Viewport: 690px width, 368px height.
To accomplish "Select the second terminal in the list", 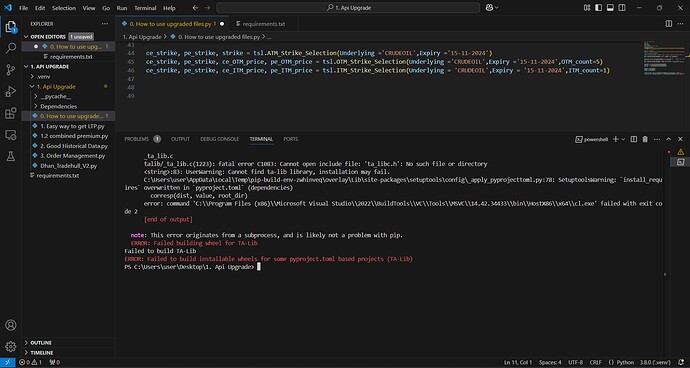I will pos(680,162).
